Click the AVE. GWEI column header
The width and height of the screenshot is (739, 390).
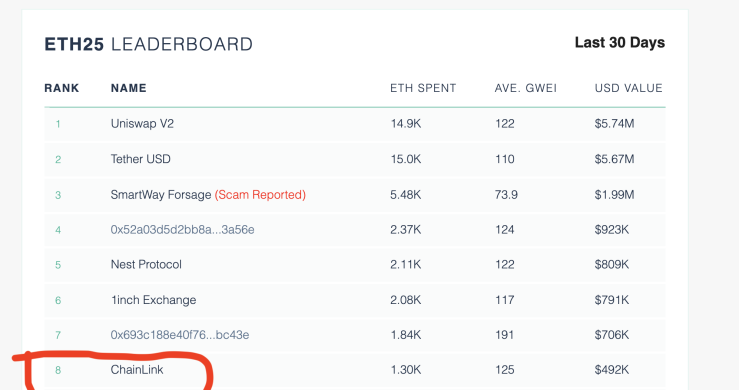526,88
